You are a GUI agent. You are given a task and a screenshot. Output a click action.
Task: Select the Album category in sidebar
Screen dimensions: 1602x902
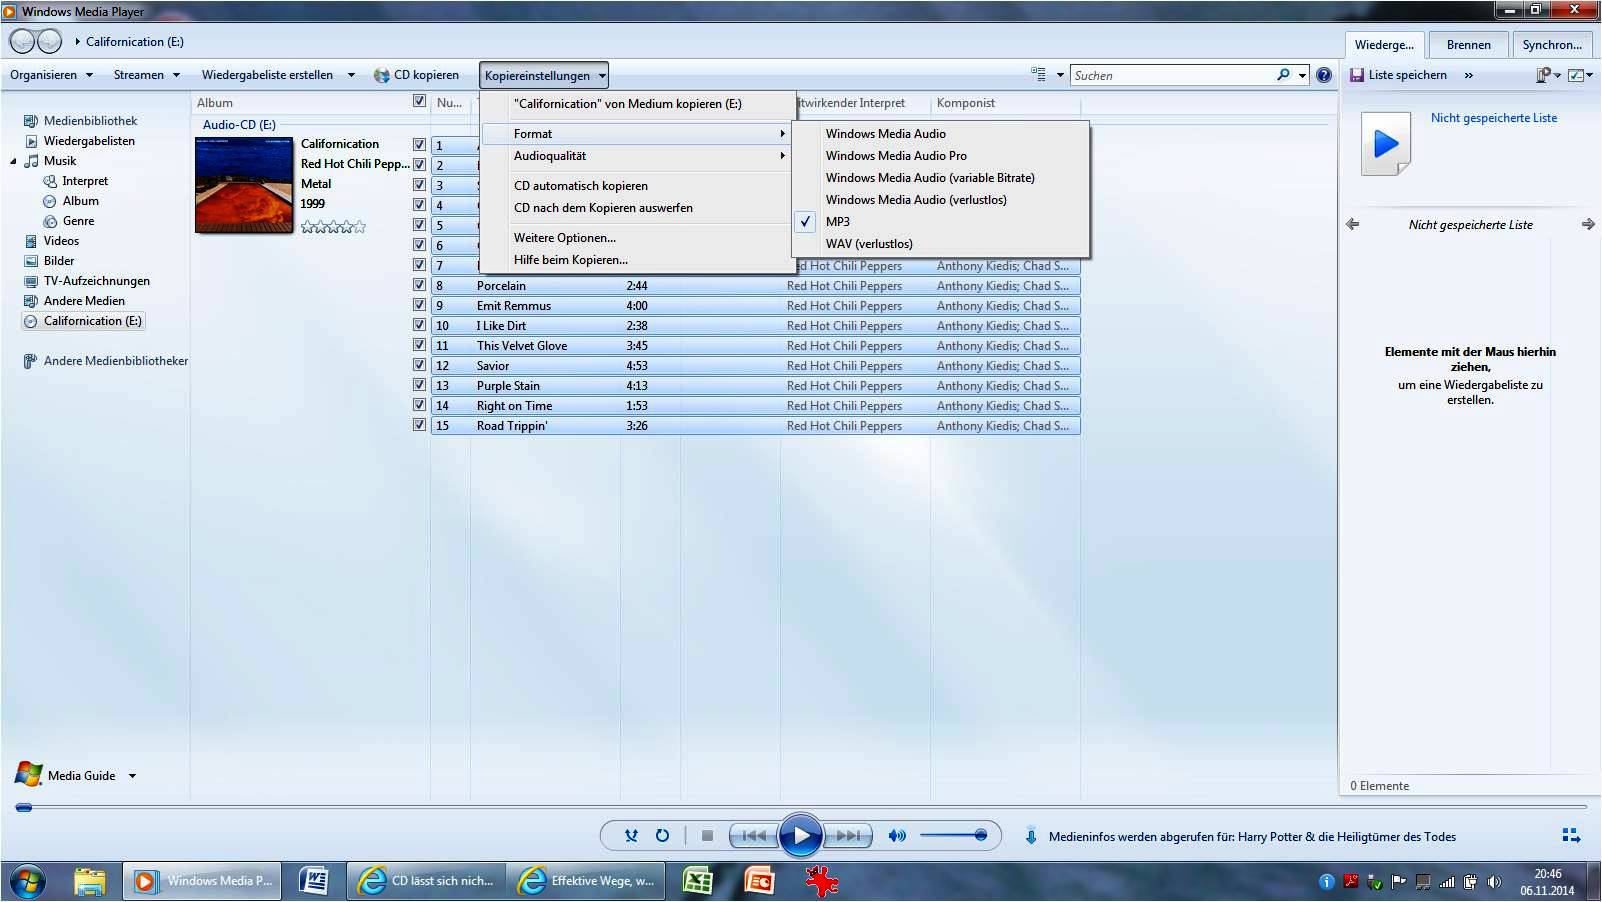point(71,201)
